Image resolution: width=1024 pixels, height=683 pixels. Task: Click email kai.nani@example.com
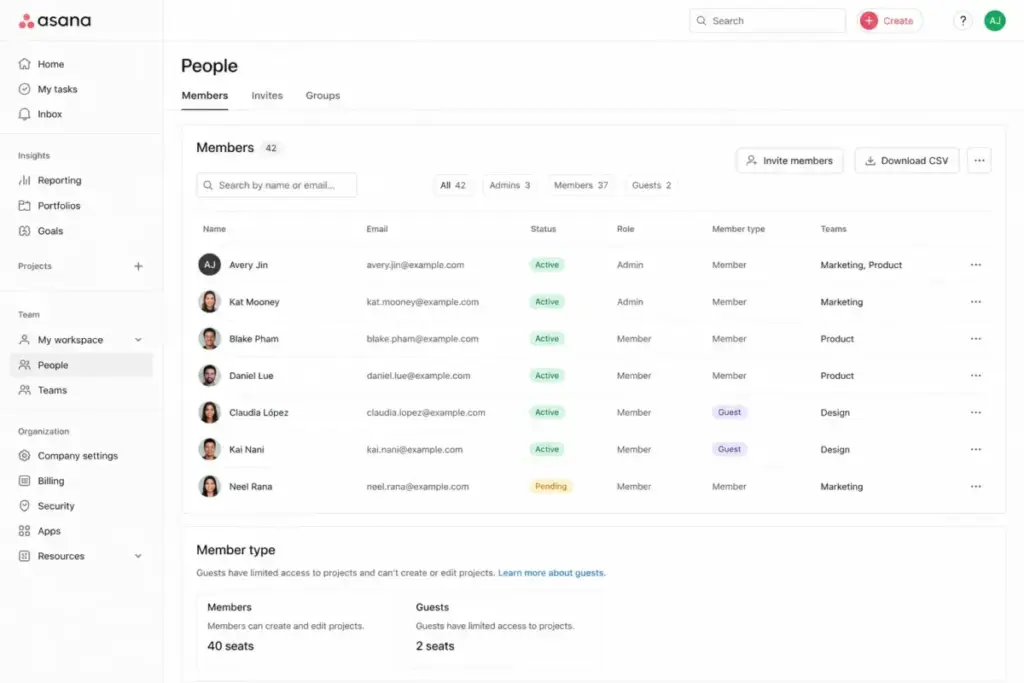(x=414, y=449)
